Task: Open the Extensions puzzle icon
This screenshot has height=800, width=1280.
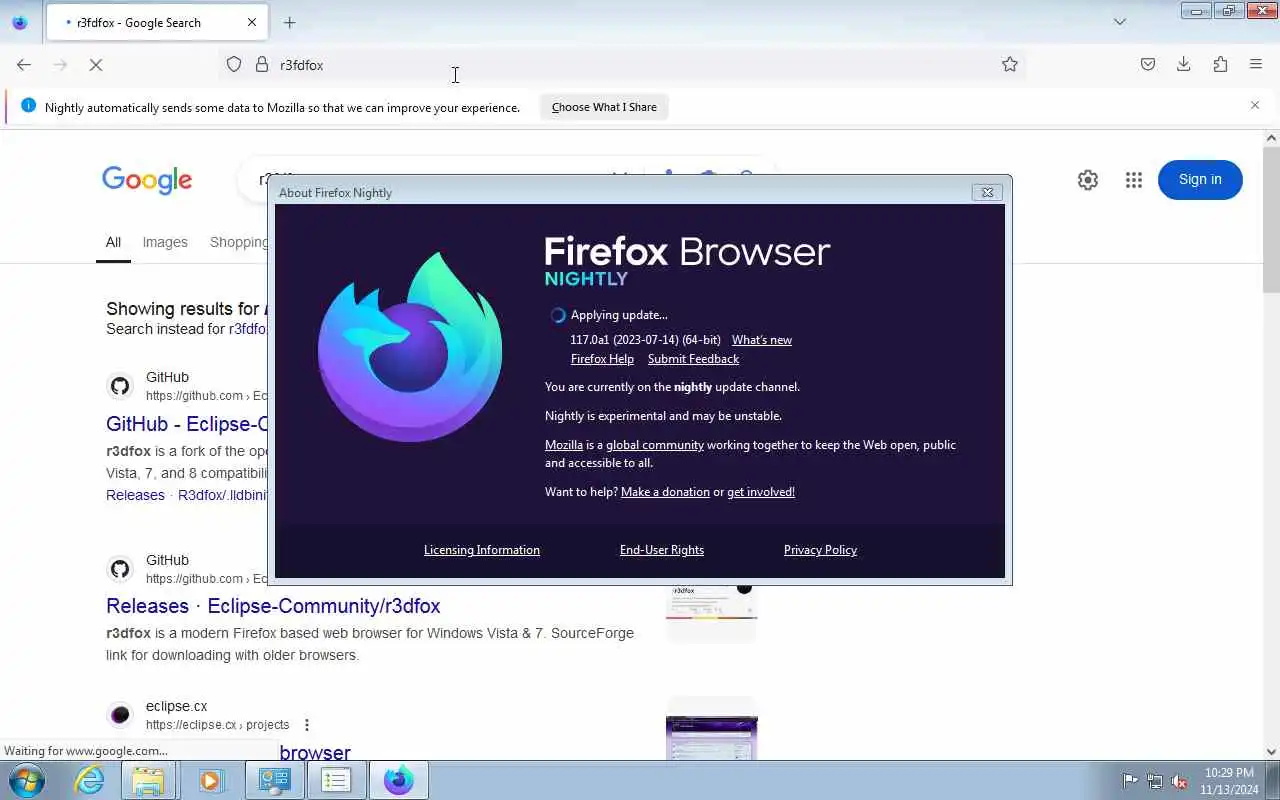Action: point(1220,65)
